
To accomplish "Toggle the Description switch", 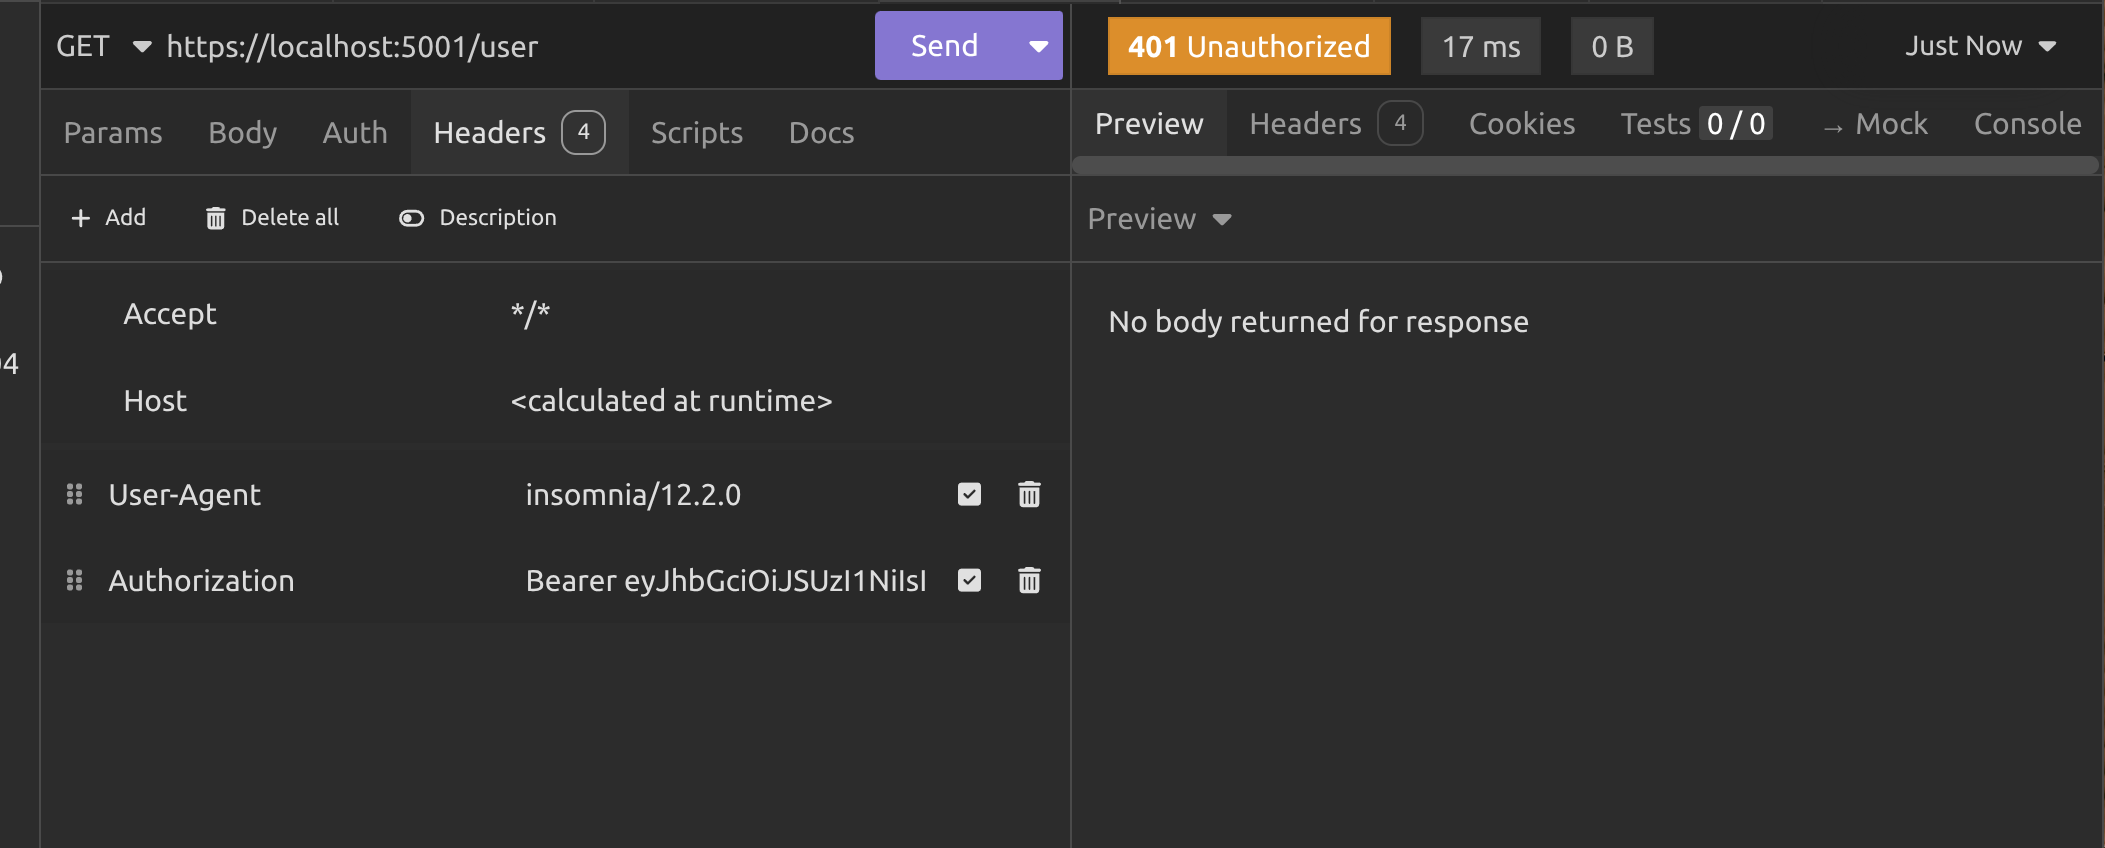I will click(411, 218).
